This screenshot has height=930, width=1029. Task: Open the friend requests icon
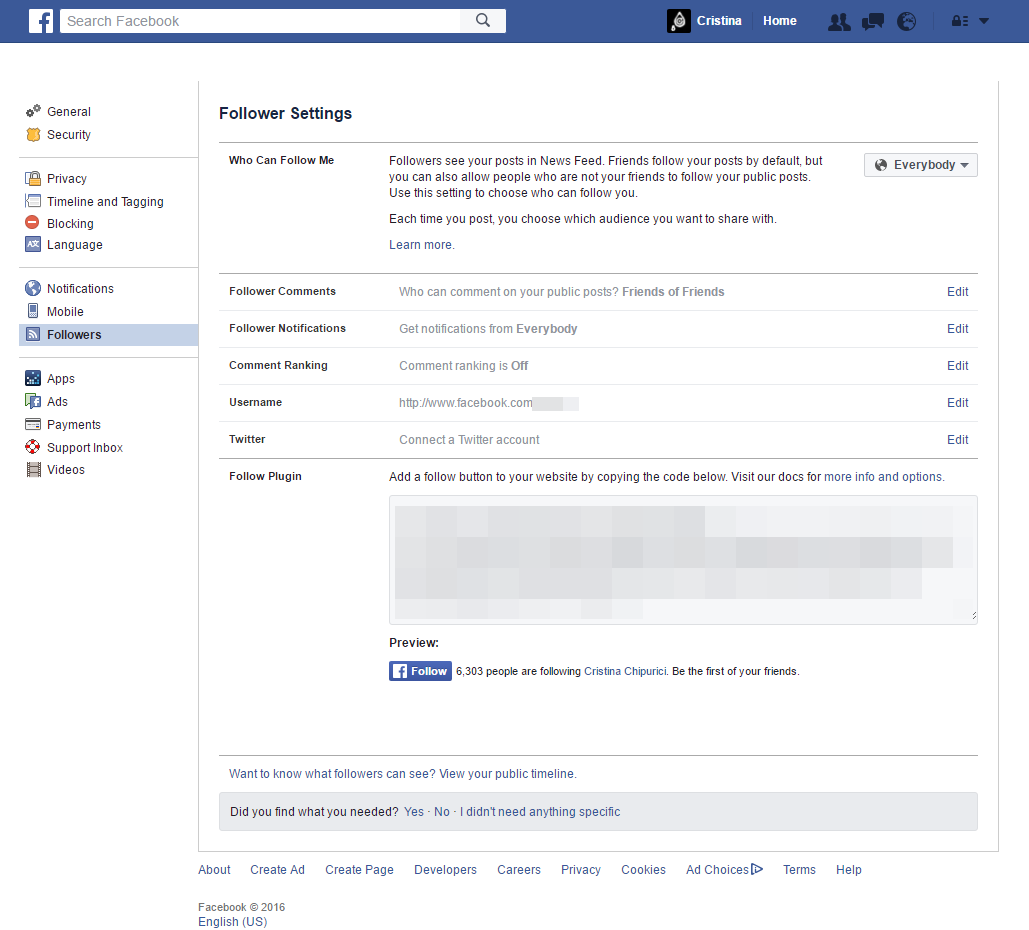pyautogui.click(x=839, y=22)
